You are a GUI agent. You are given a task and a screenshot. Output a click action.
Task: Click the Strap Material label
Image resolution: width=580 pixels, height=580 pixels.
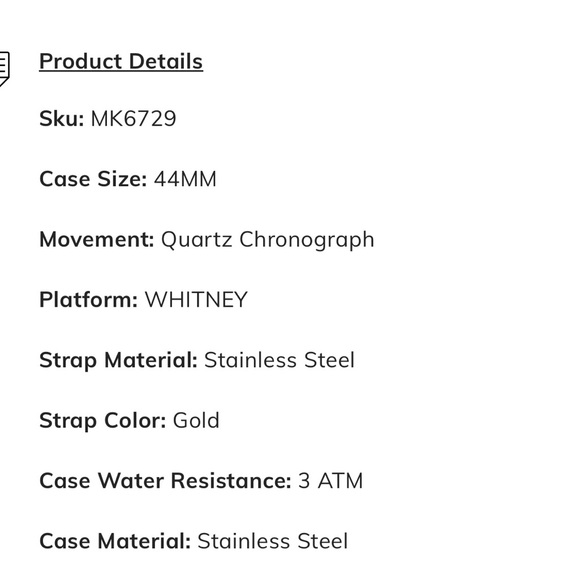[x=118, y=361]
